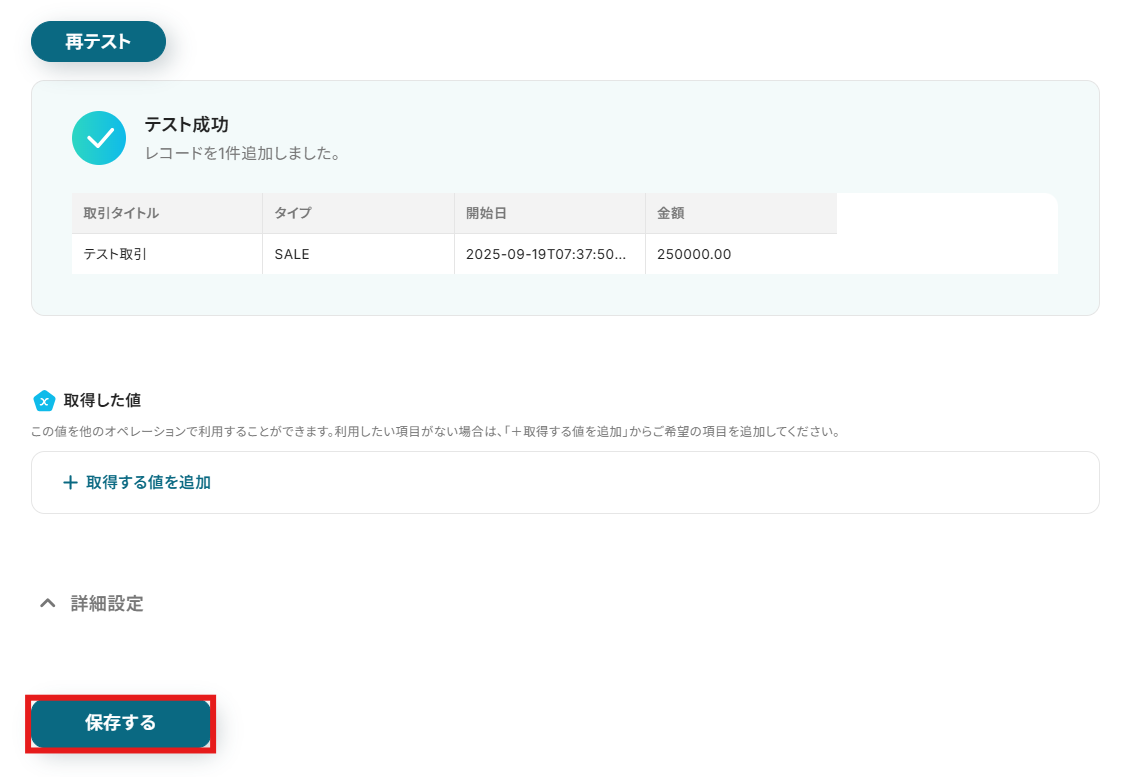
Task: Select the タイプ column header
Action: (359, 213)
